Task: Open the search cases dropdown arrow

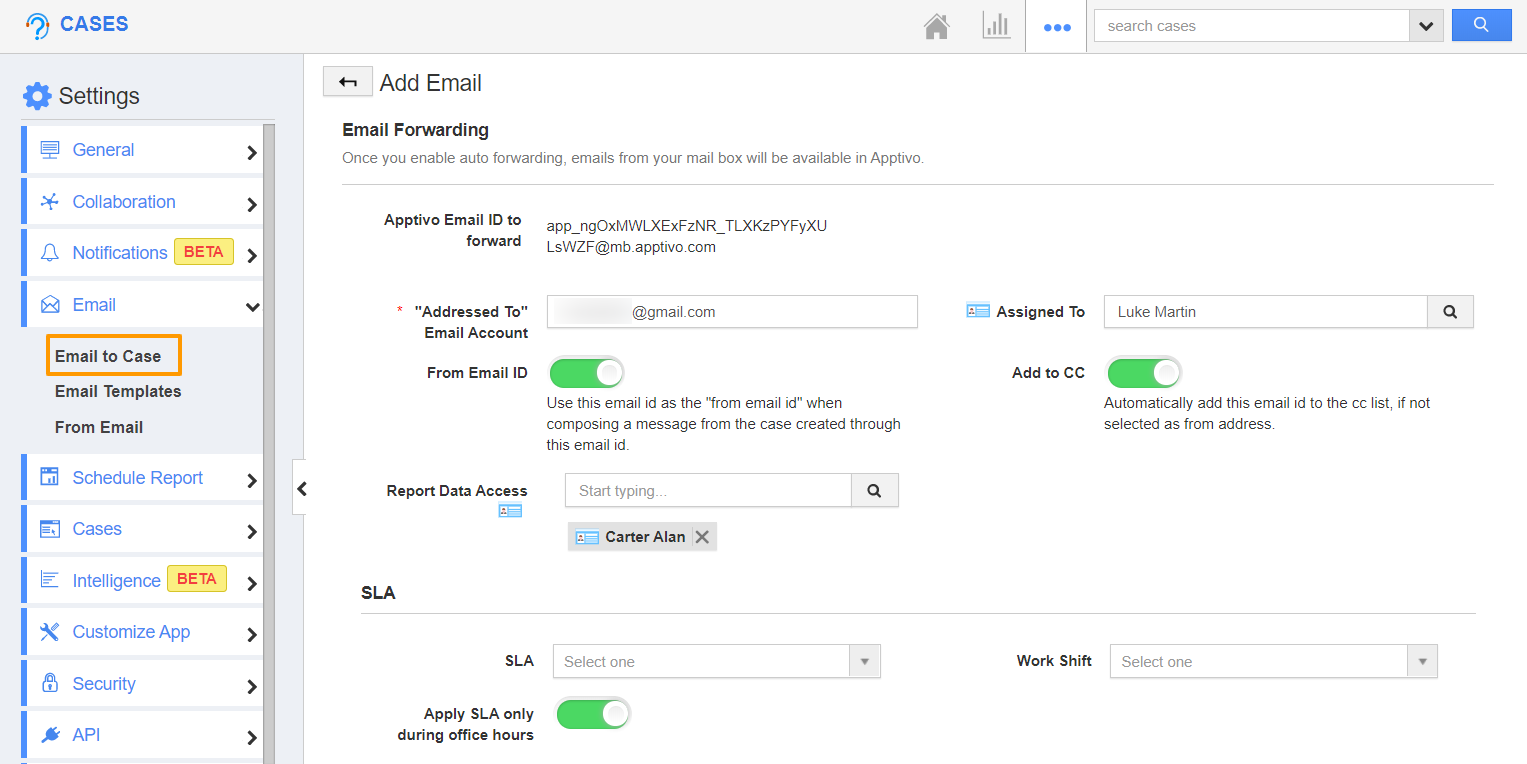Action: coord(1426,26)
